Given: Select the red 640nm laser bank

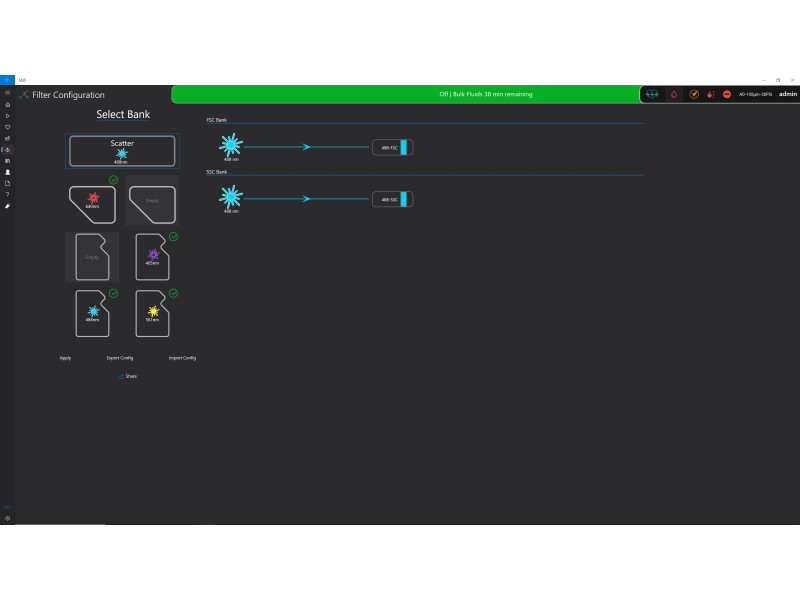Looking at the screenshot, I should pos(92,203).
